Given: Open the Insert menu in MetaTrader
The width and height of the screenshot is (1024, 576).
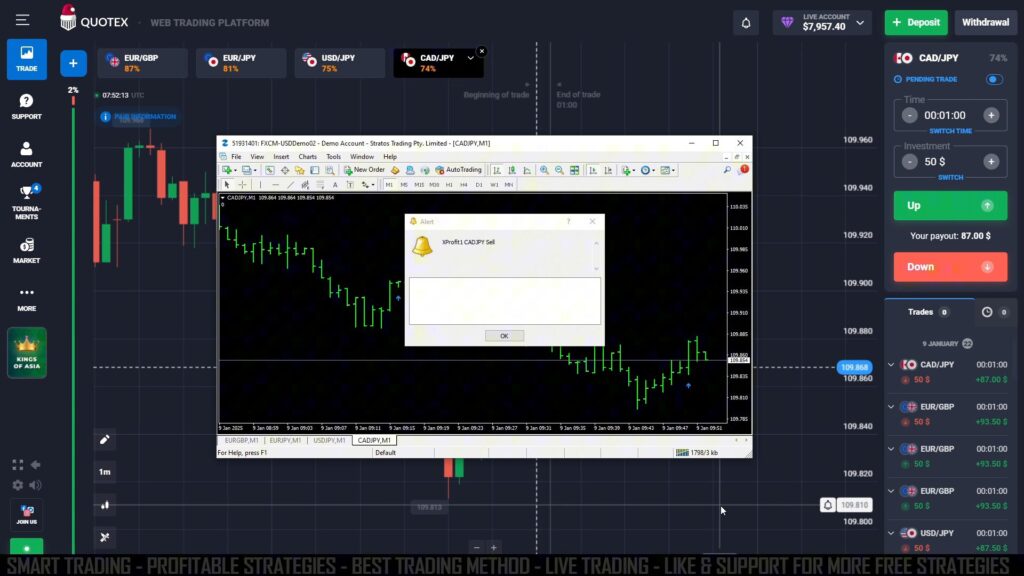Looking at the screenshot, I should pos(281,157).
